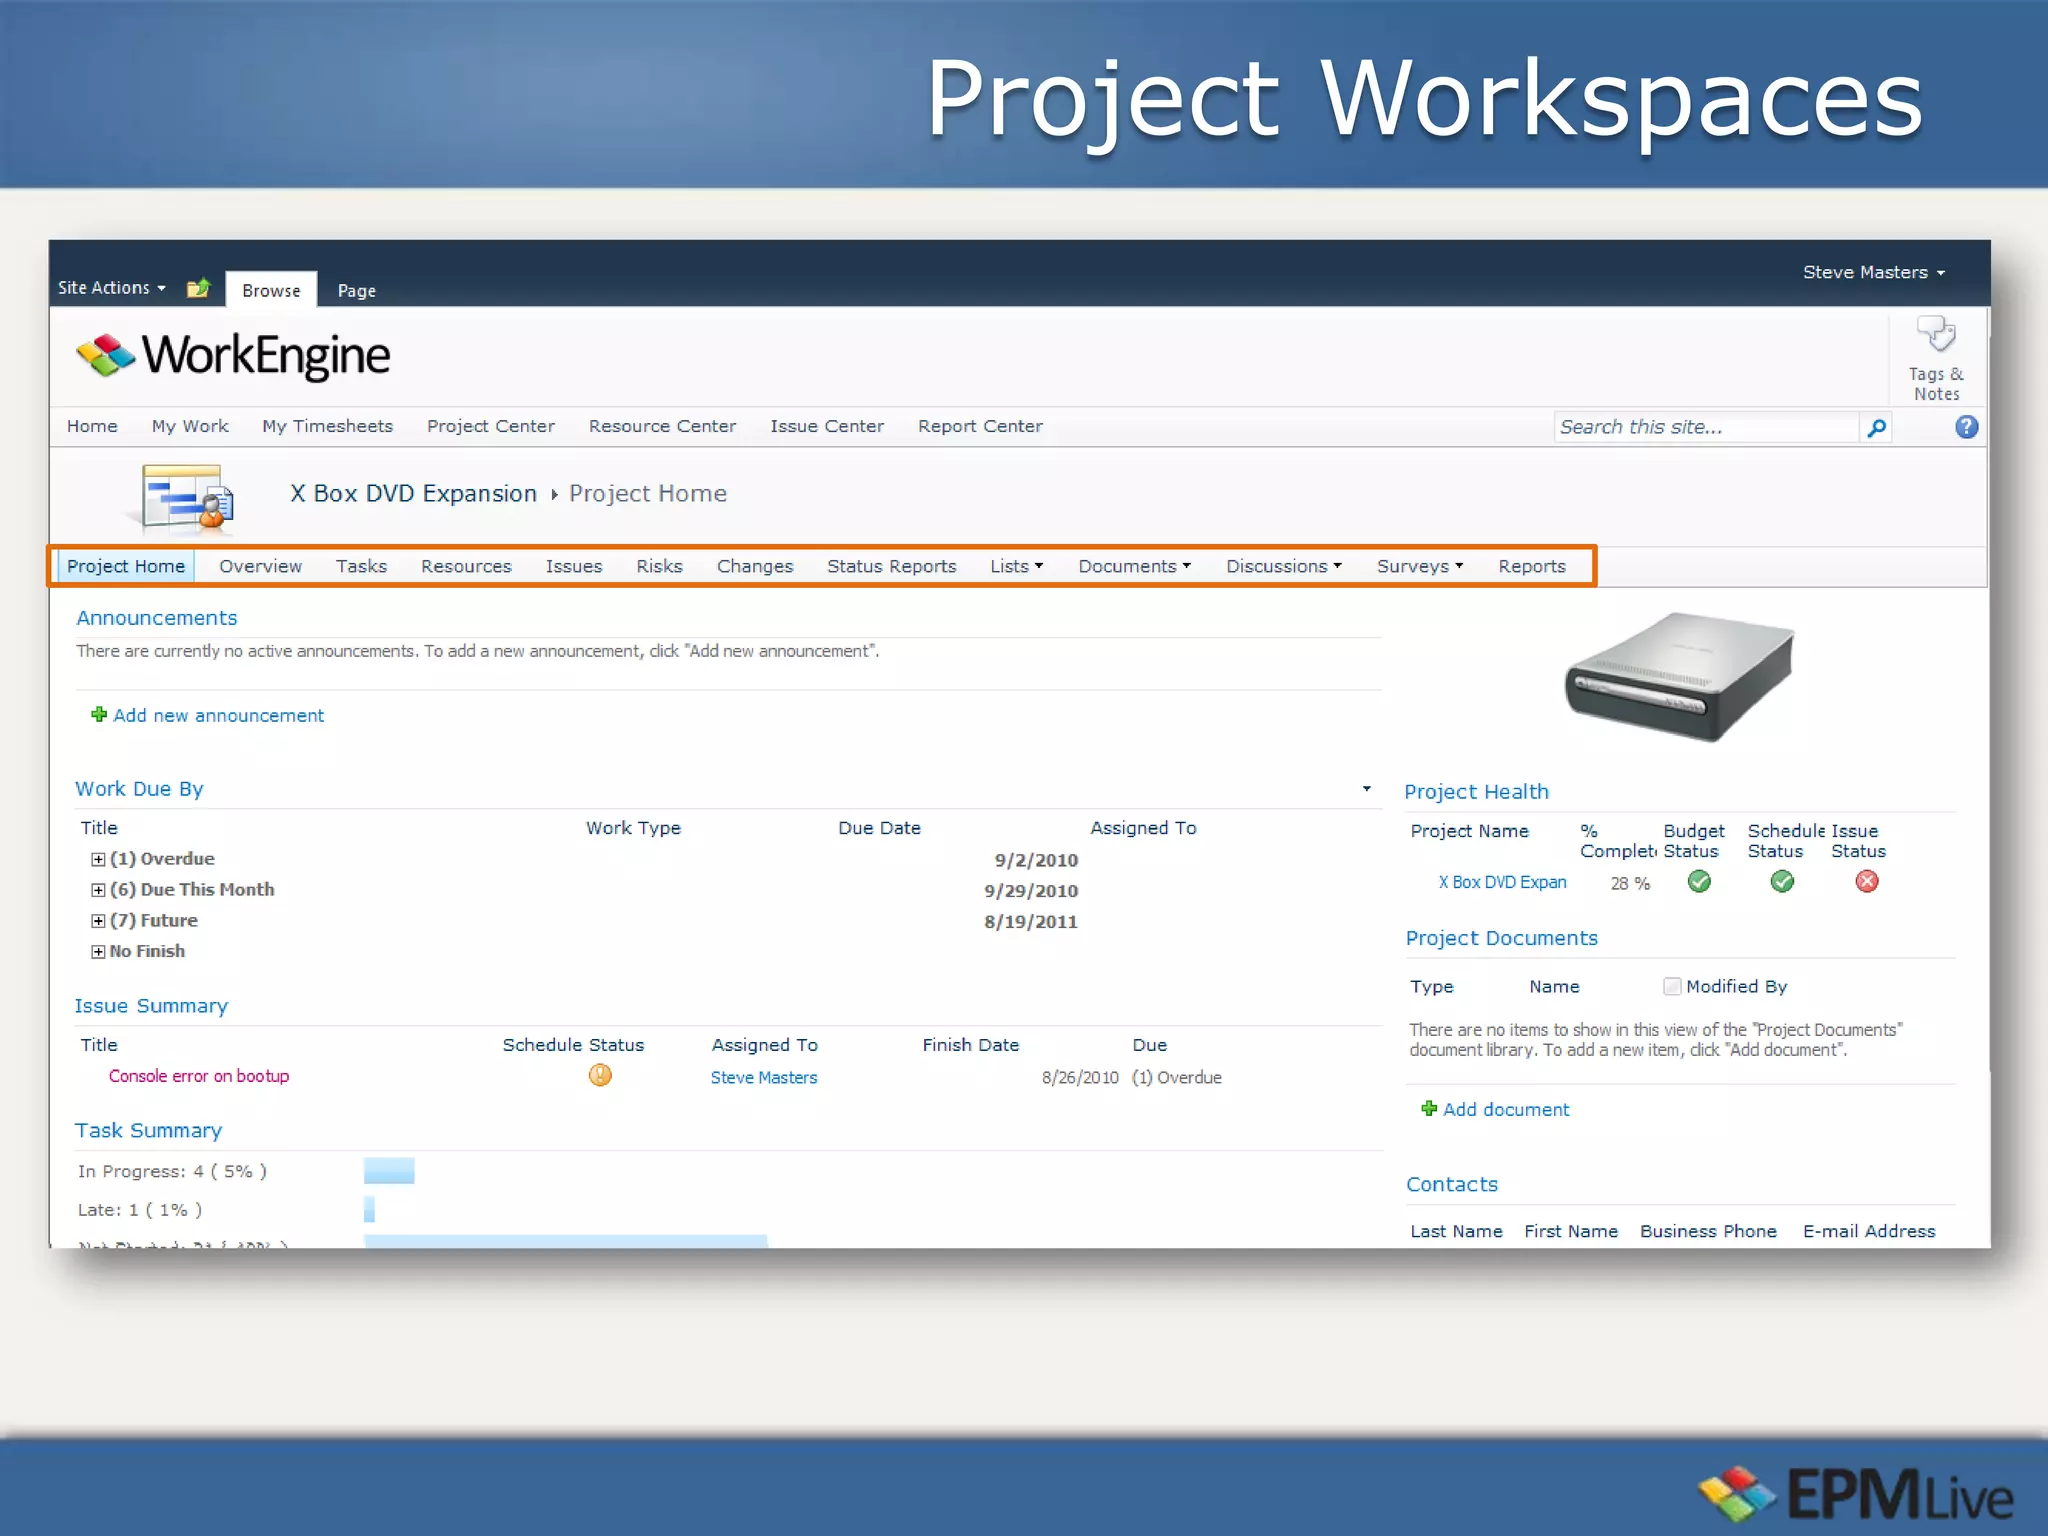This screenshot has height=1536, width=2048.
Task: Open the blue help question mark icon
Action: click(1966, 427)
